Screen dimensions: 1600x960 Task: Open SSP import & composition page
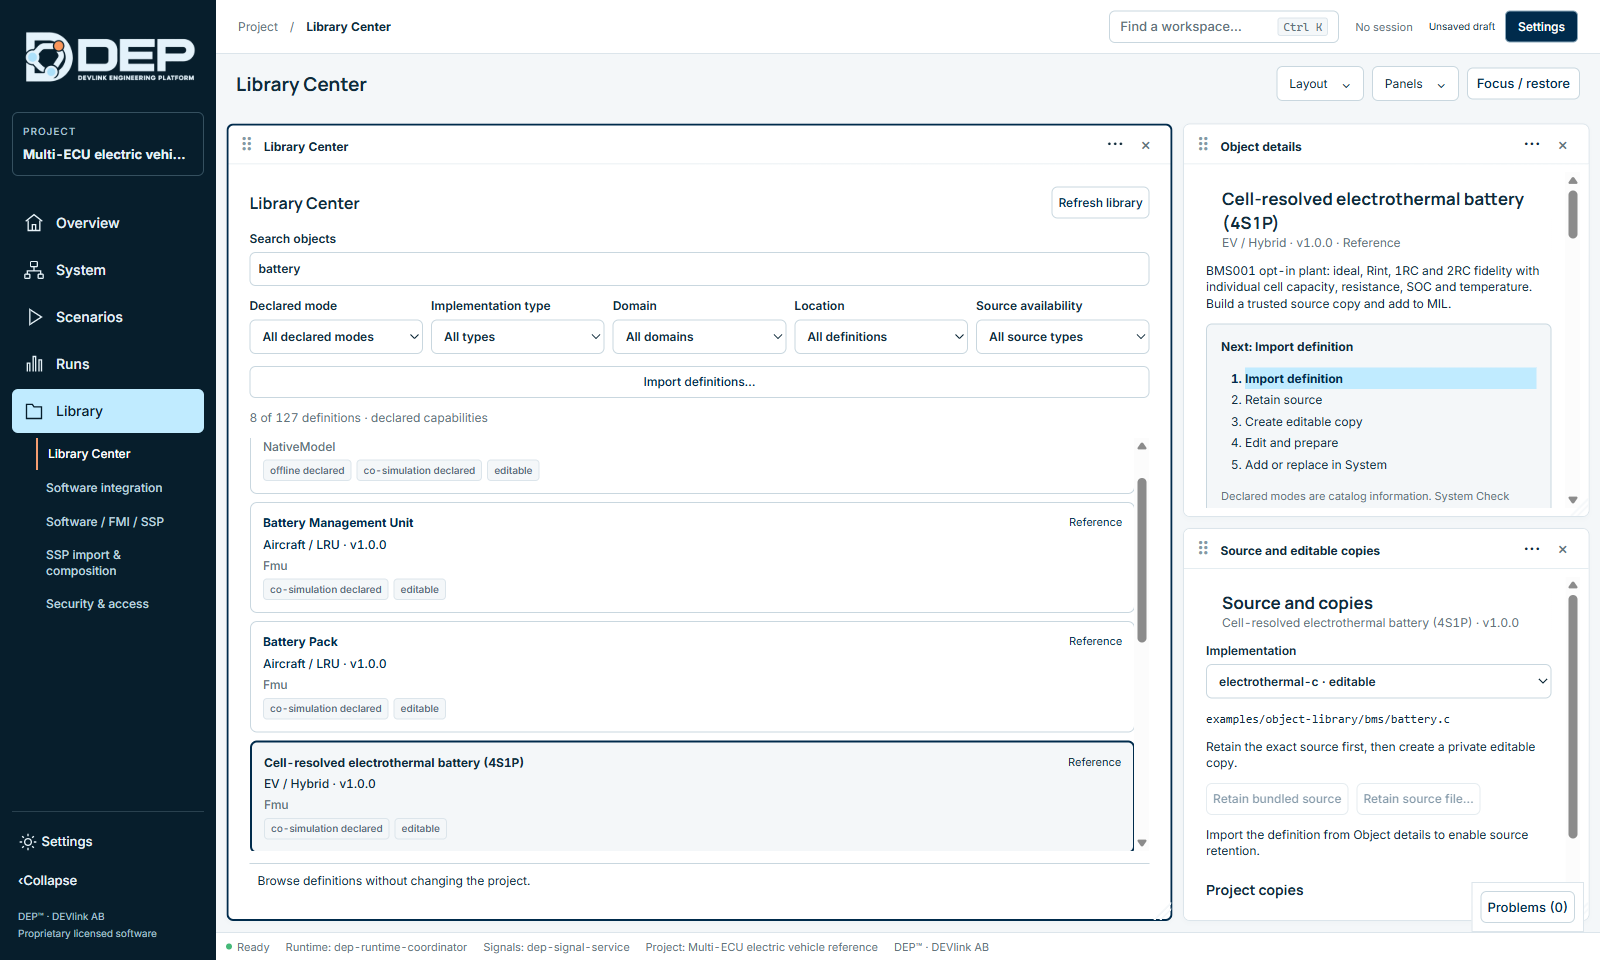point(83,563)
